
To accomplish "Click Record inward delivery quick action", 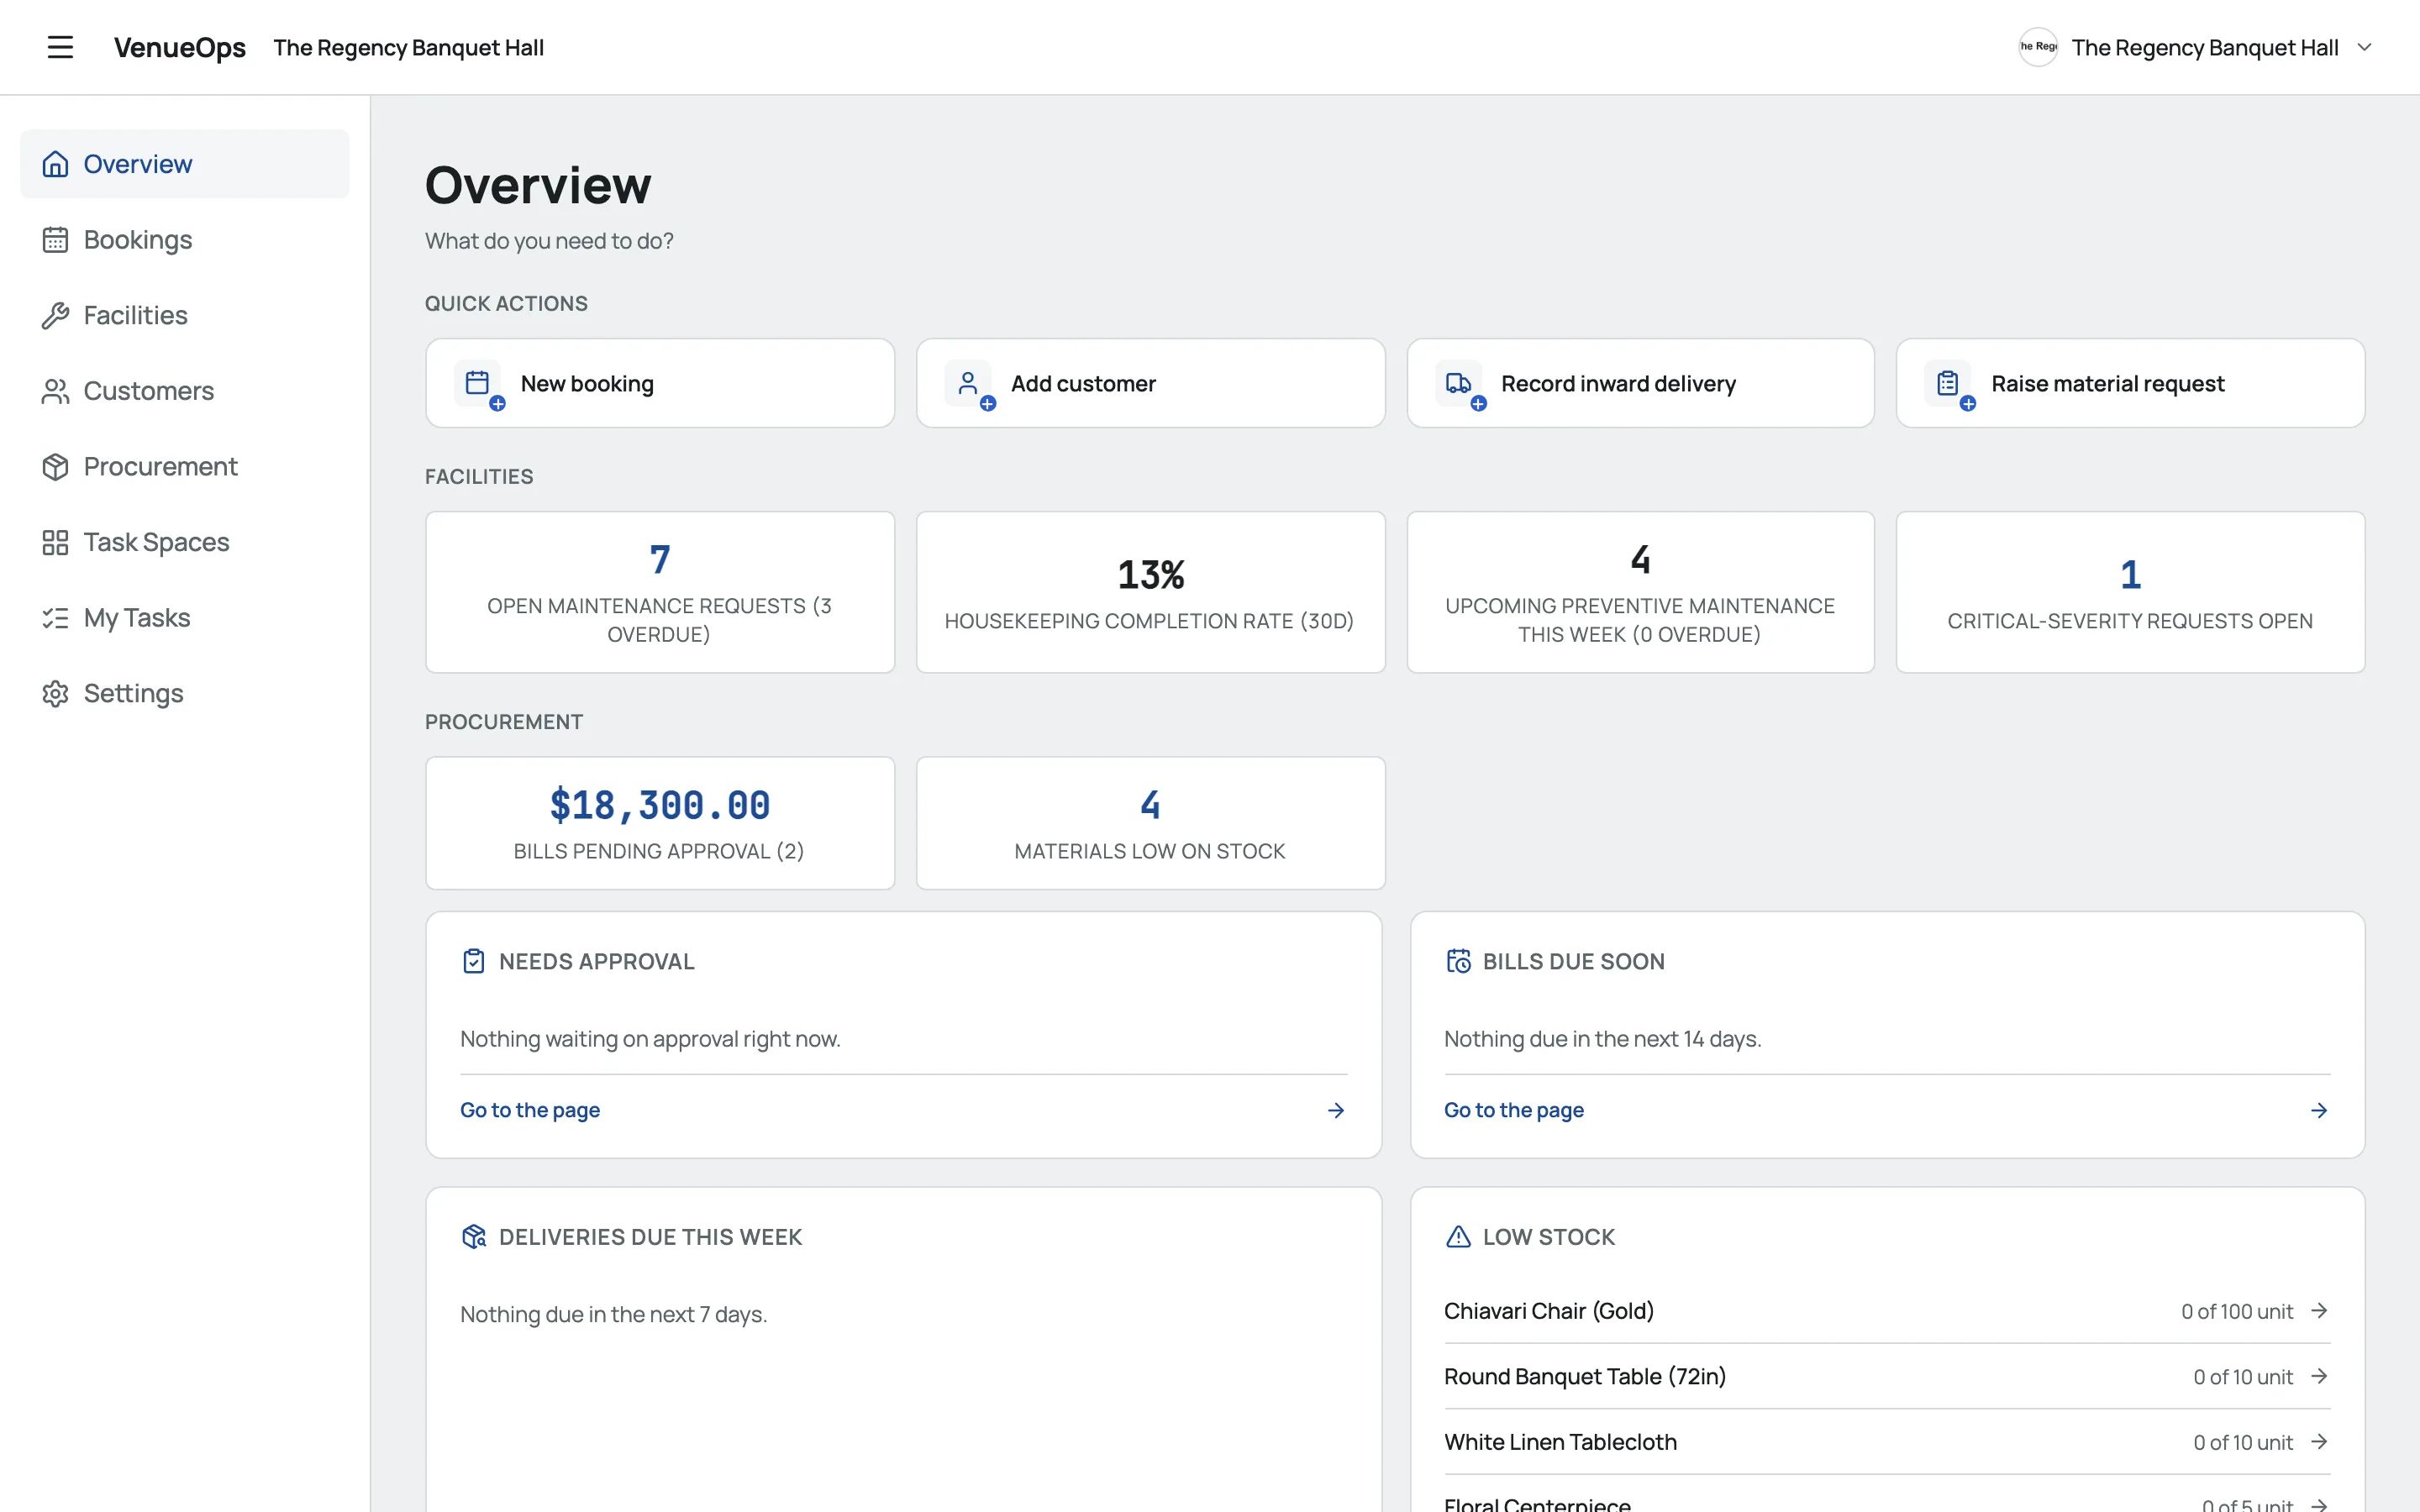I will pyautogui.click(x=1640, y=383).
